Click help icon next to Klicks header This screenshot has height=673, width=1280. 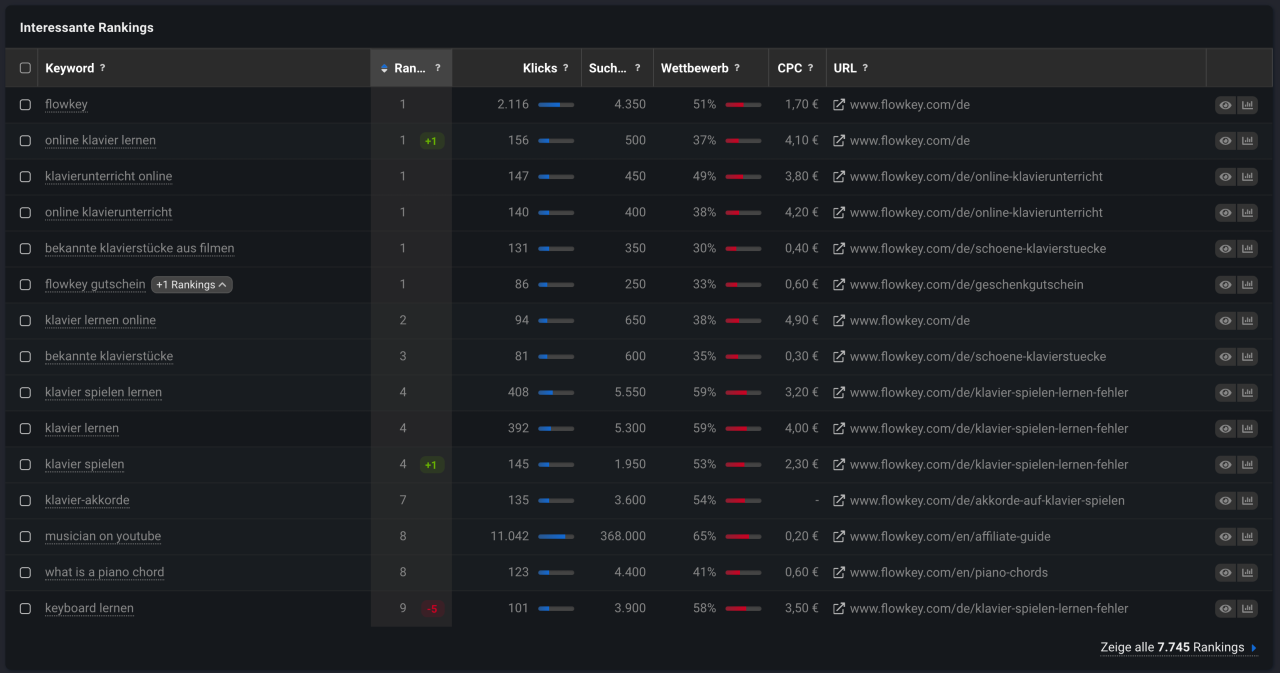click(x=565, y=69)
